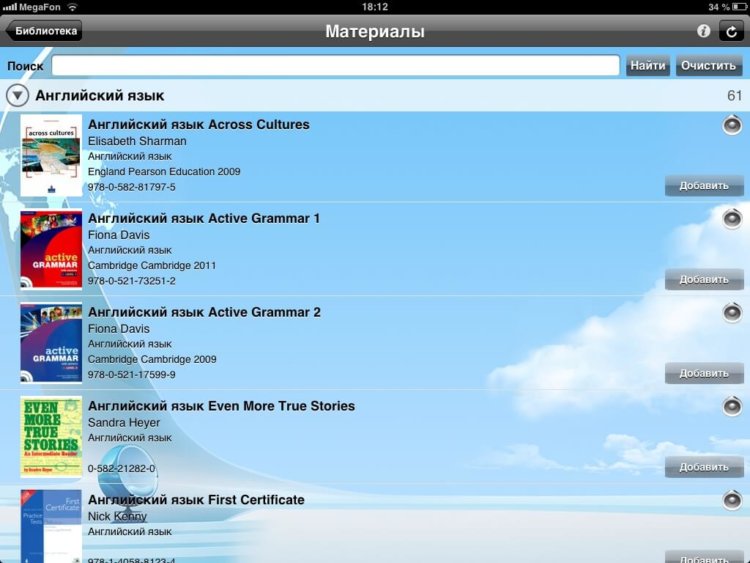Viewport: 750px width, 563px height.
Task: Click author Nick Kenny
Action: click(117, 516)
